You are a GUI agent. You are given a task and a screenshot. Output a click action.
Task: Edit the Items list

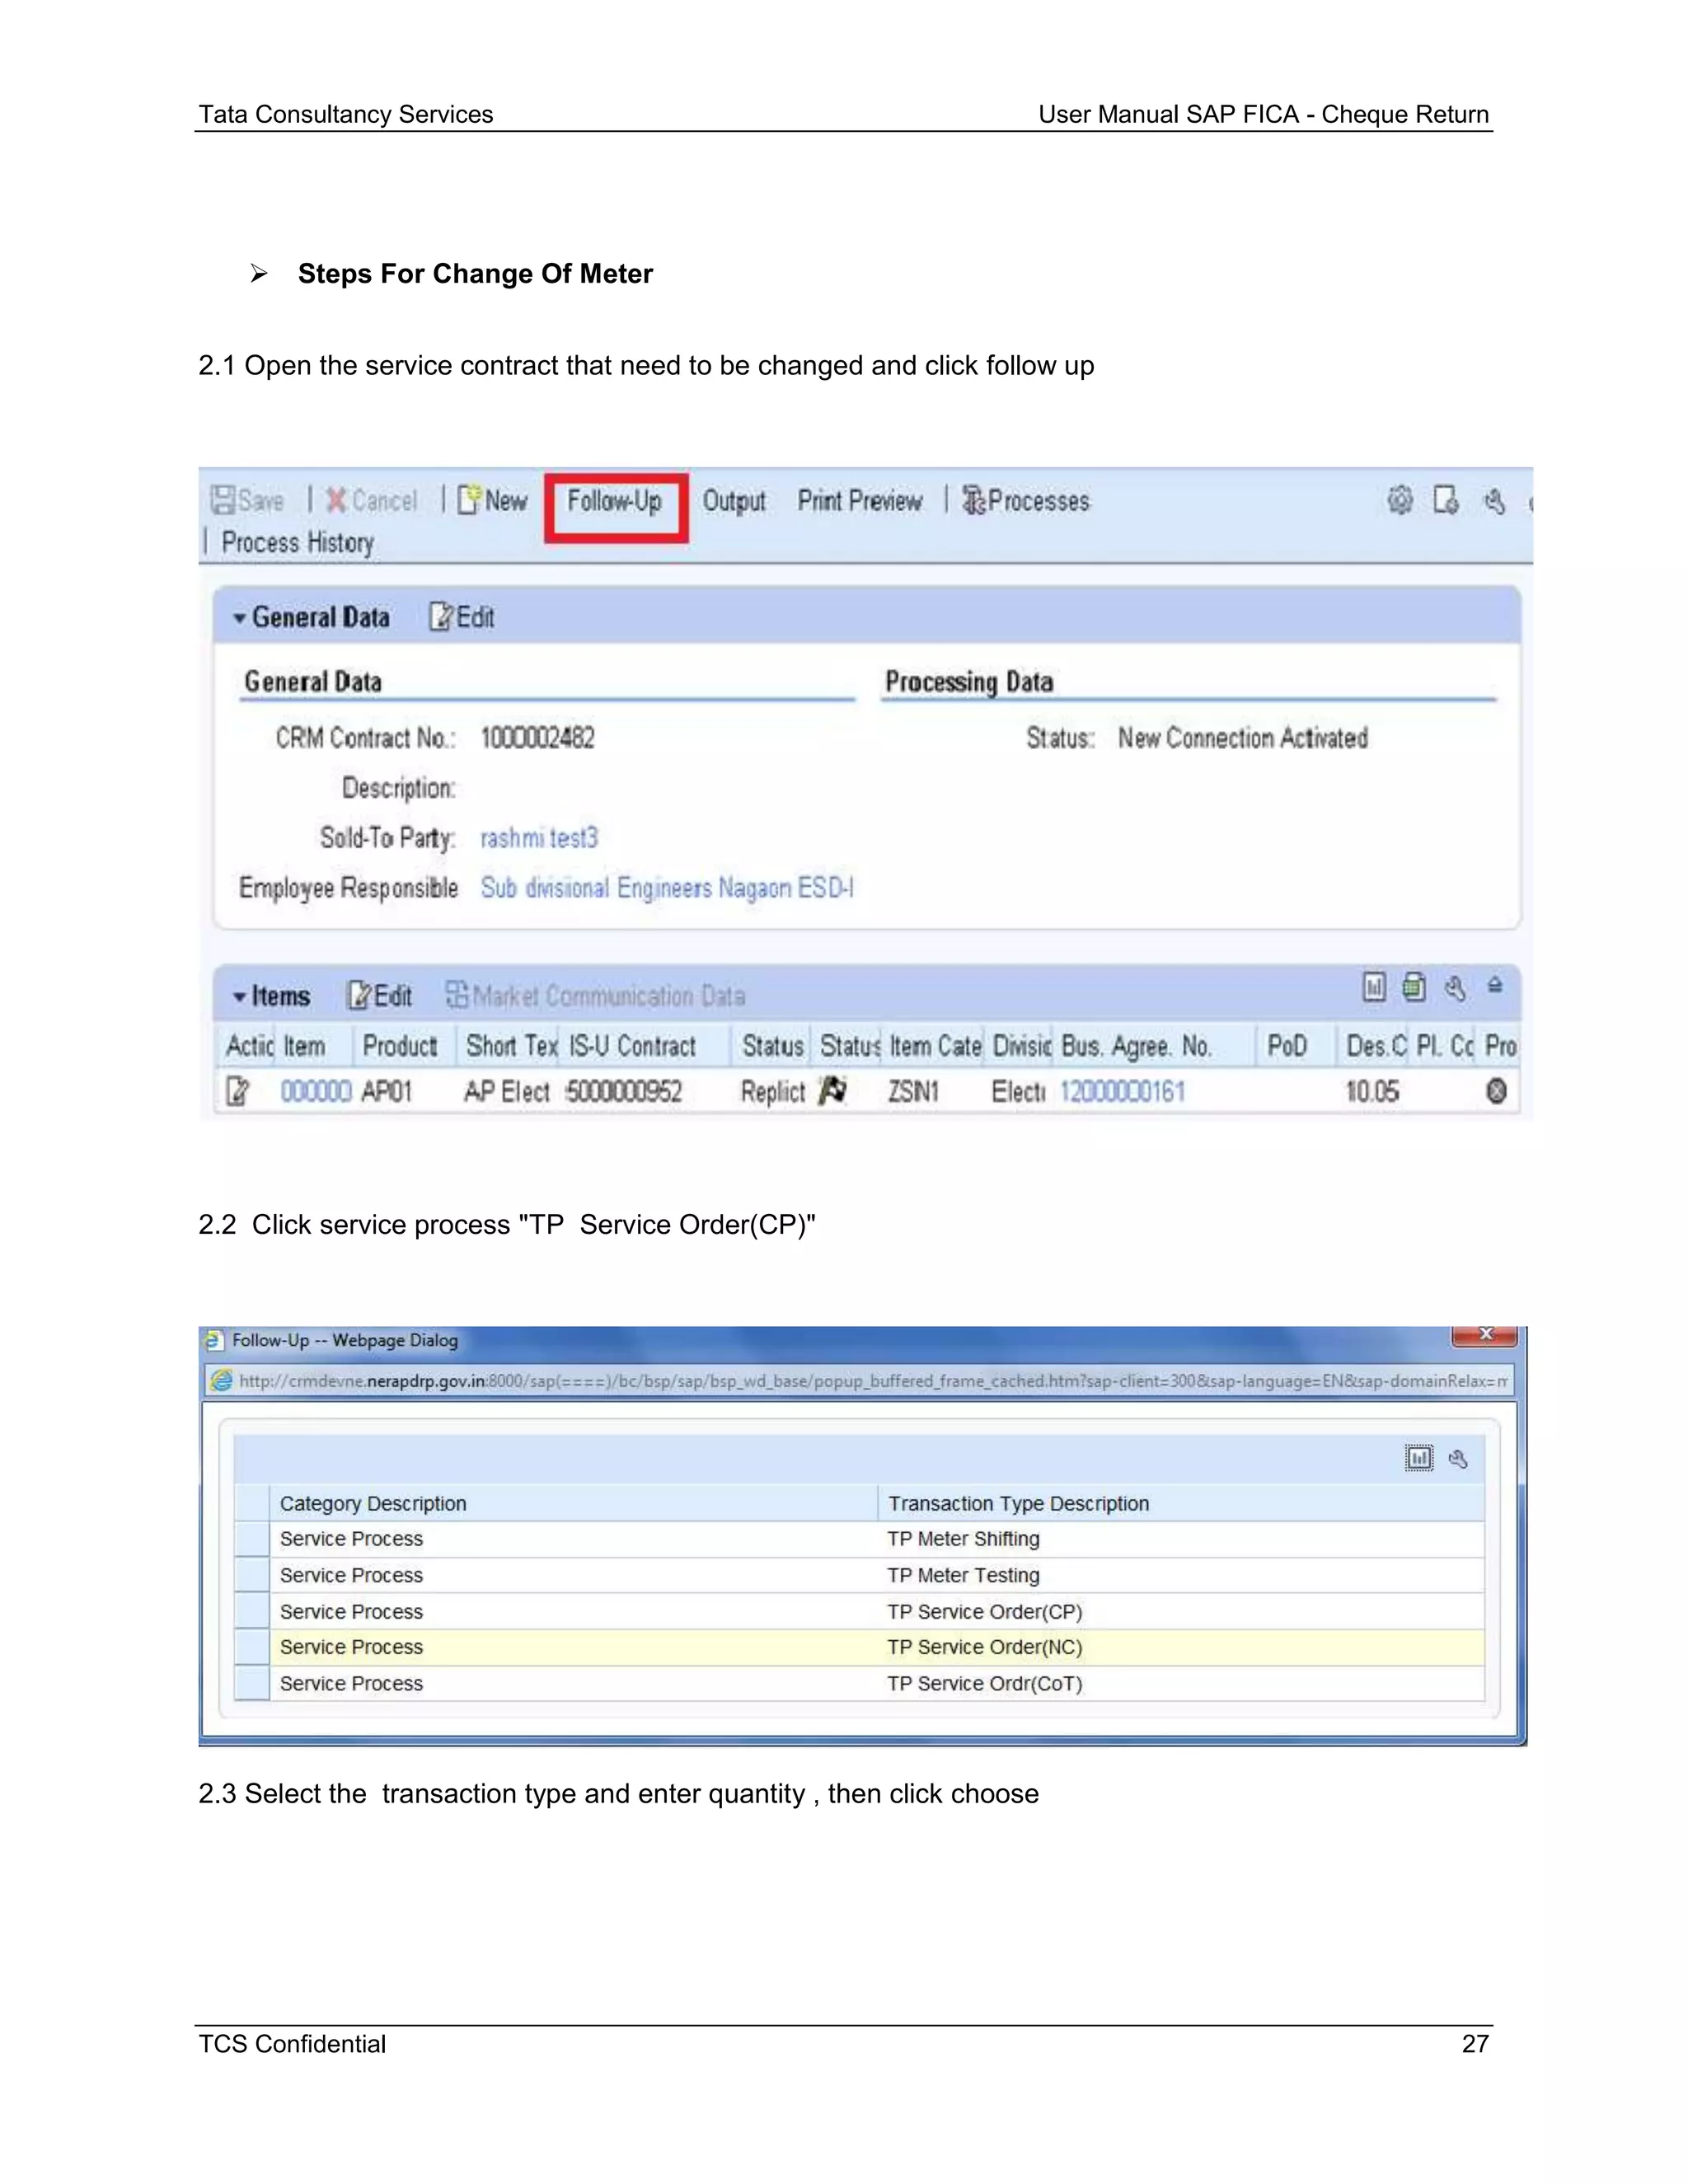[379, 996]
